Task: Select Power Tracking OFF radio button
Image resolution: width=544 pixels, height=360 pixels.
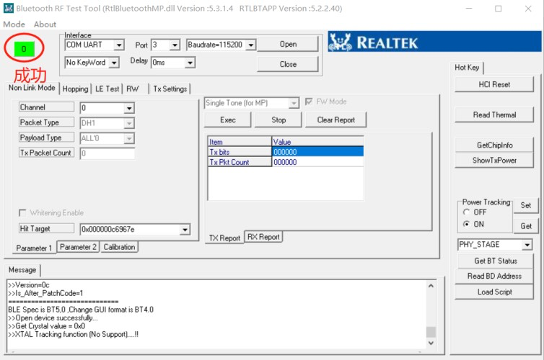Action: (466, 212)
